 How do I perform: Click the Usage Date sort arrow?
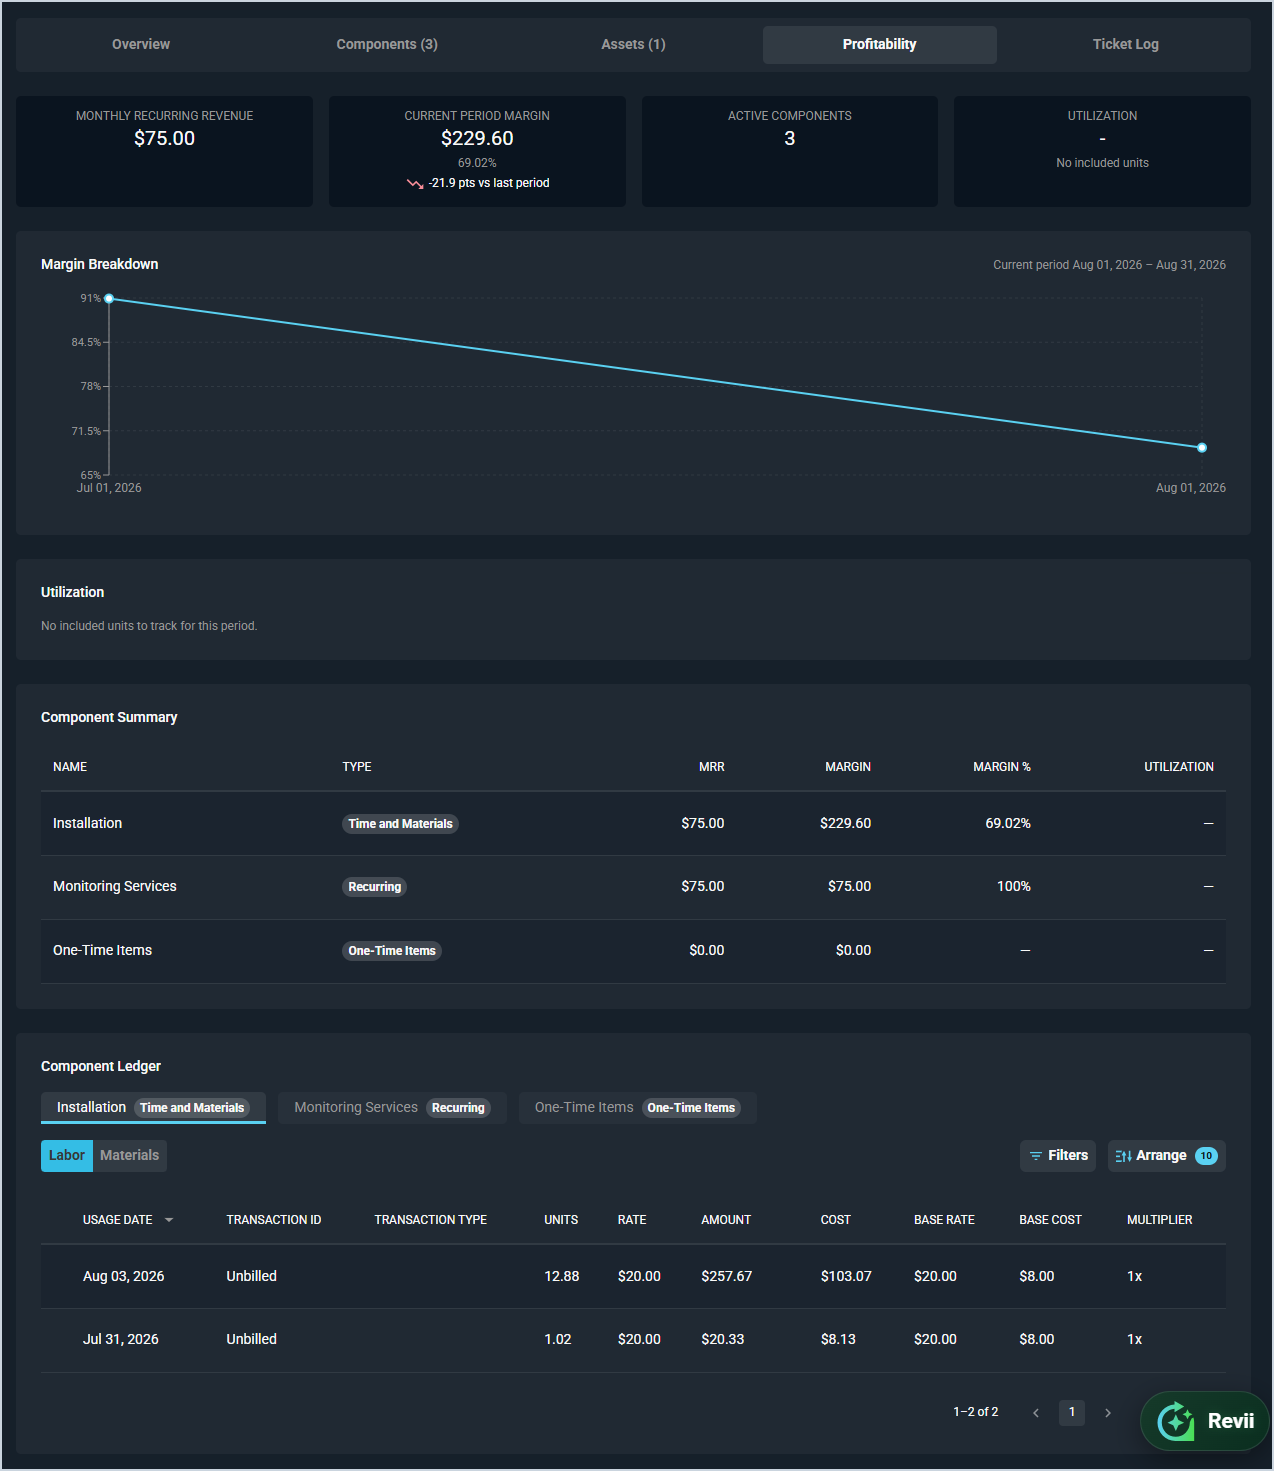pos(169,1220)
